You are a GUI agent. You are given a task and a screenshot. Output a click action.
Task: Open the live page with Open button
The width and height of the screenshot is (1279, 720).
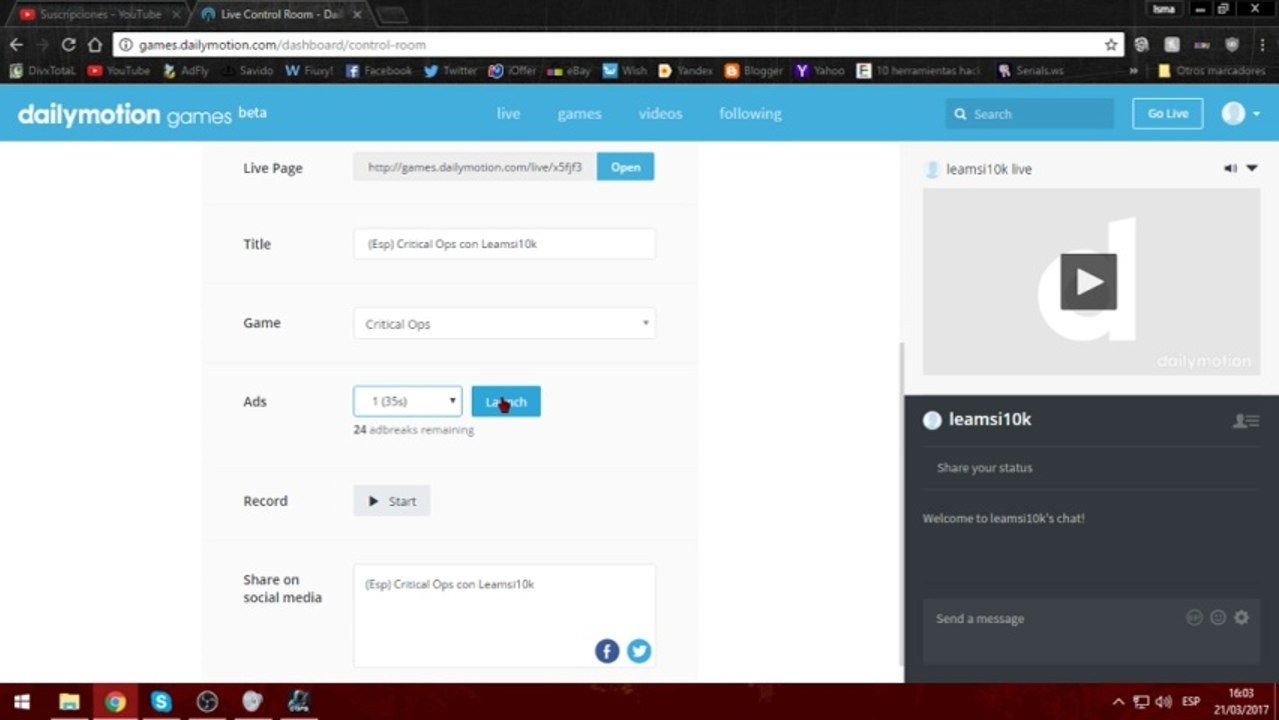coord(625,167)
